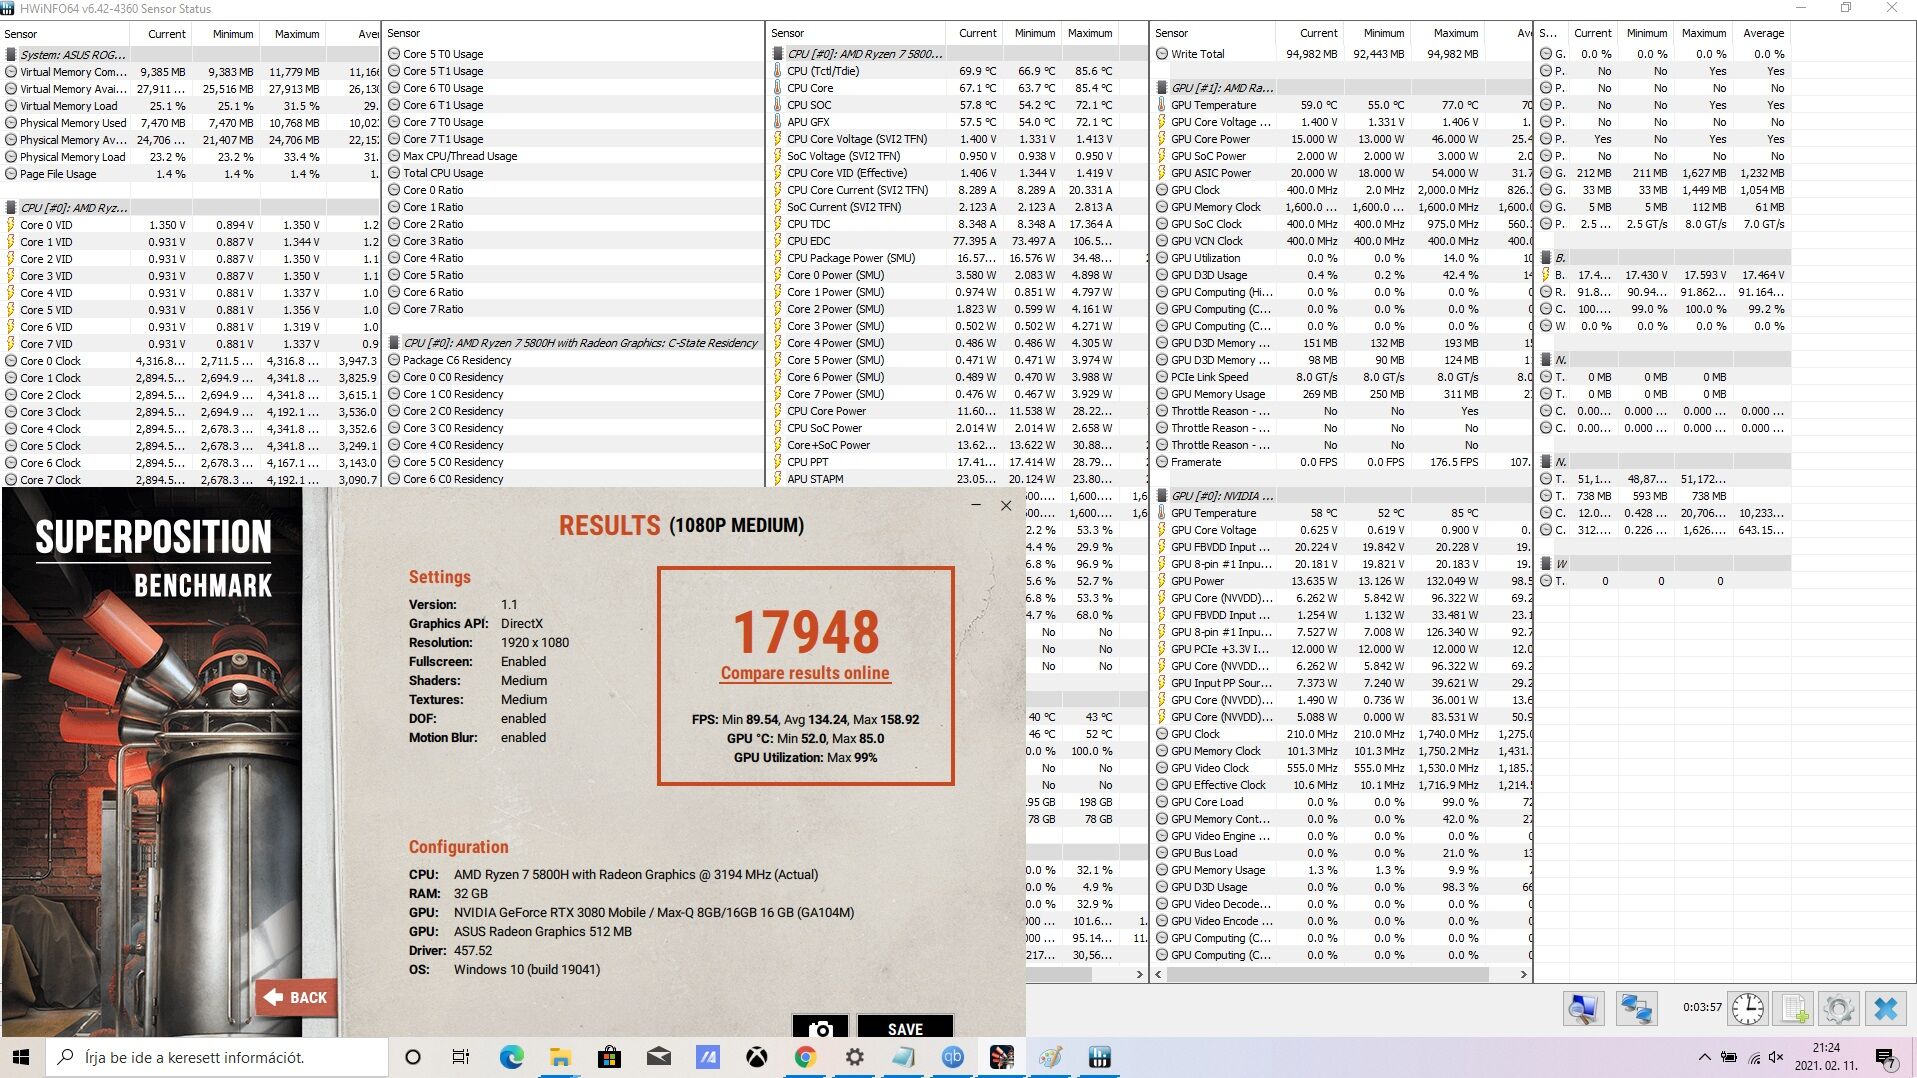
Task: Open Cortana circle on taskbar
Action: pyautogui.click(x=412, y=1057)
